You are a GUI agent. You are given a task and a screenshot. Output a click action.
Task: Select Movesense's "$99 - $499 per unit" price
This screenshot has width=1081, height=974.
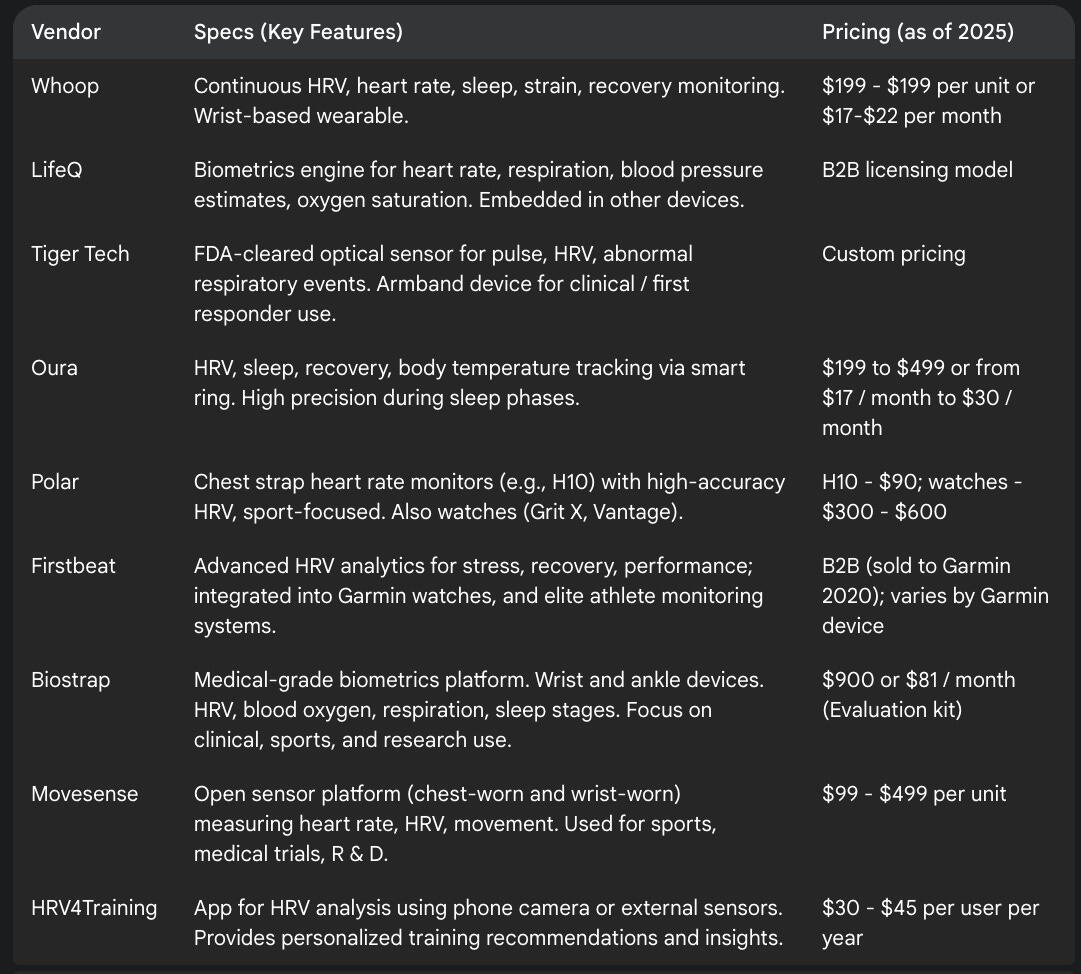[914, 794]
